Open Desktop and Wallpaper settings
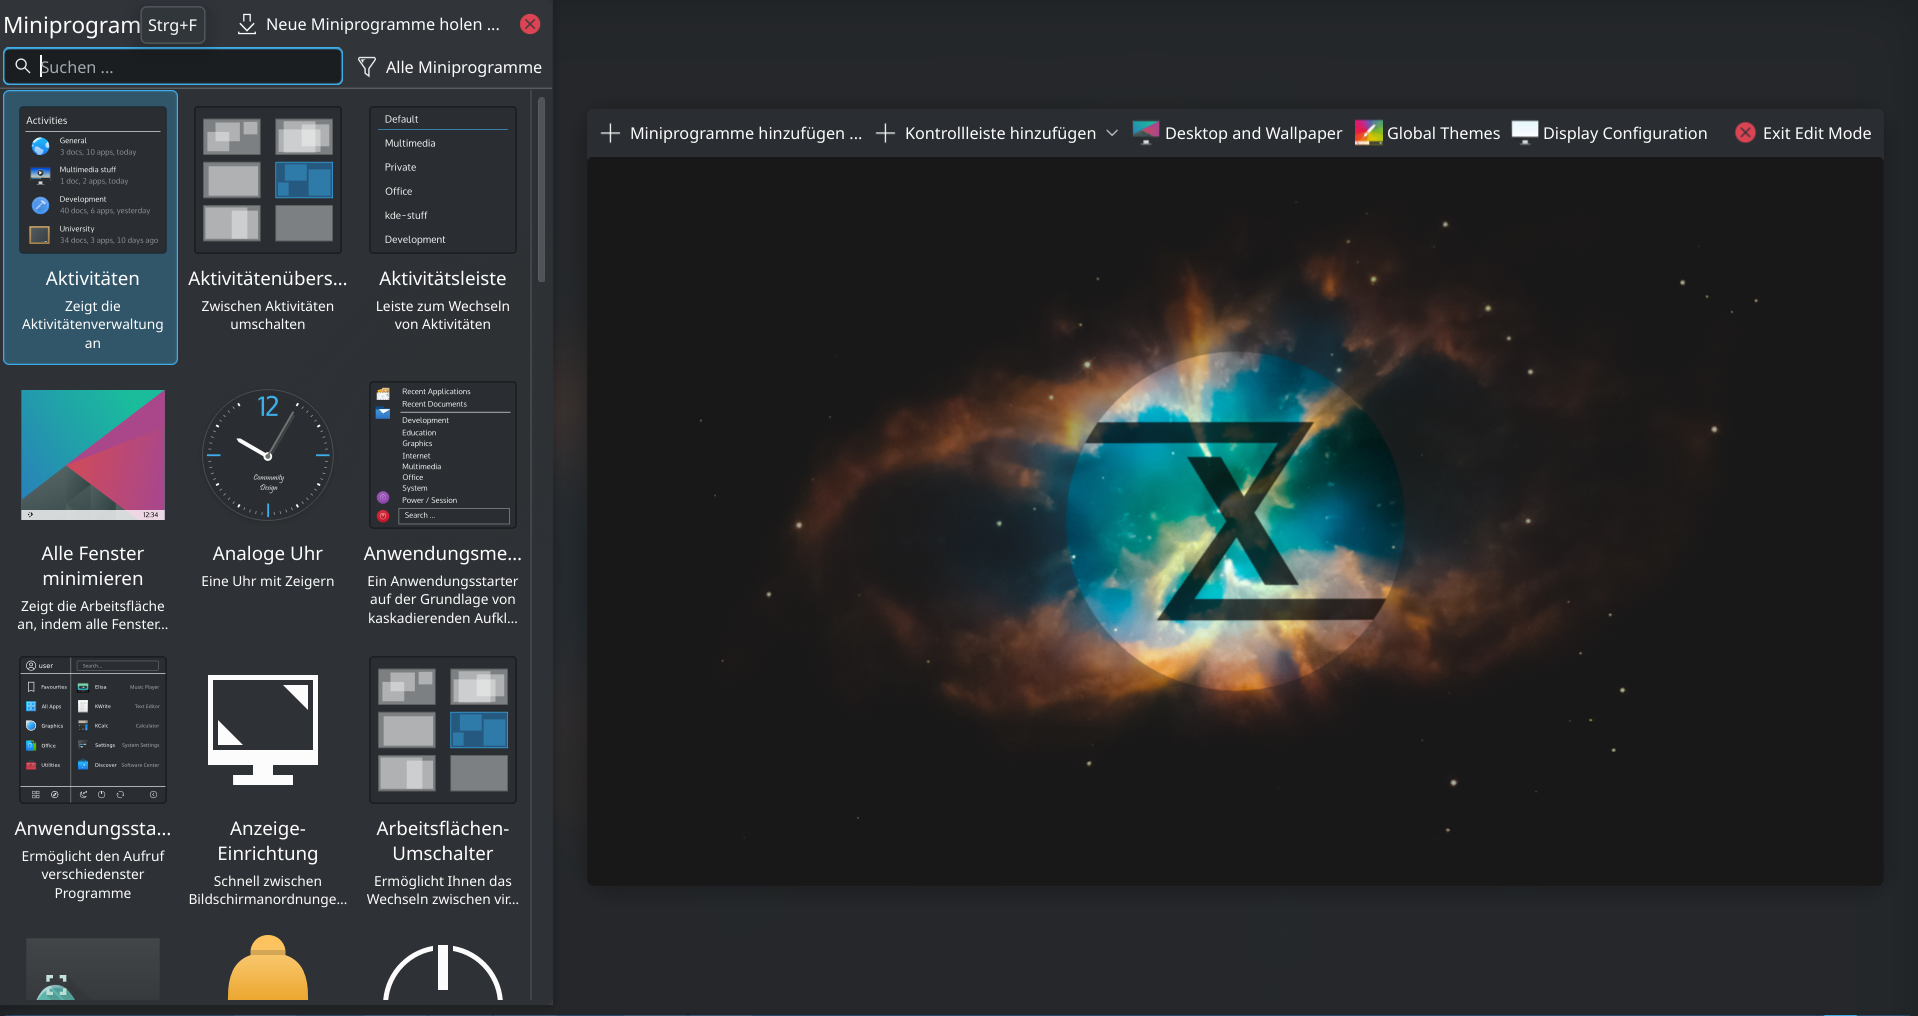Image resolution: width=1918 pixels, height=1016 pixels. (1238, 133)
